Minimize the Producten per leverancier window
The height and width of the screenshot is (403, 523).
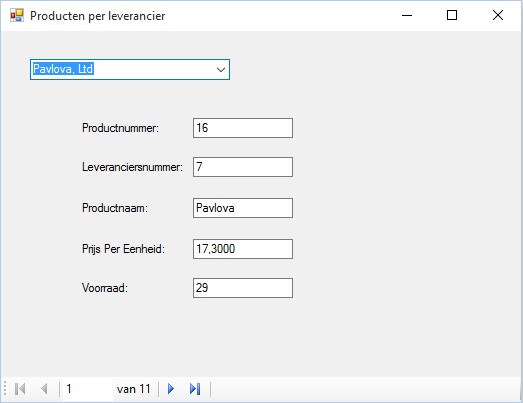pyautogui.click(x=407, y=15)
